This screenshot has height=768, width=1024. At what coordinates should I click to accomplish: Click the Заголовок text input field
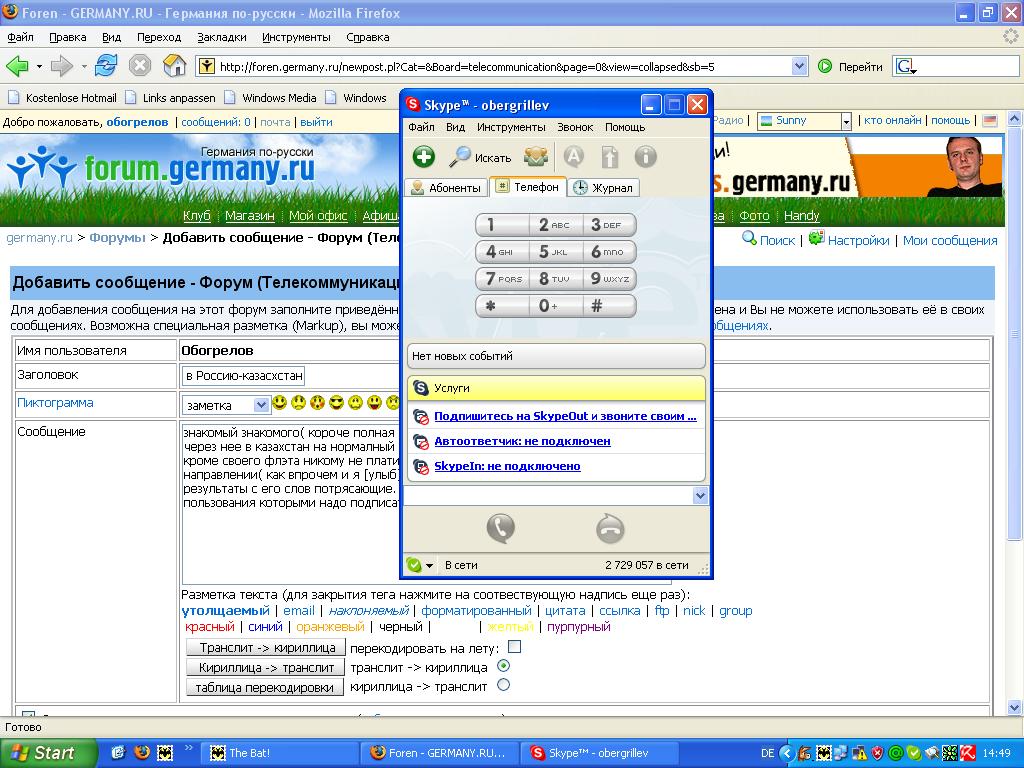(243, 376)
